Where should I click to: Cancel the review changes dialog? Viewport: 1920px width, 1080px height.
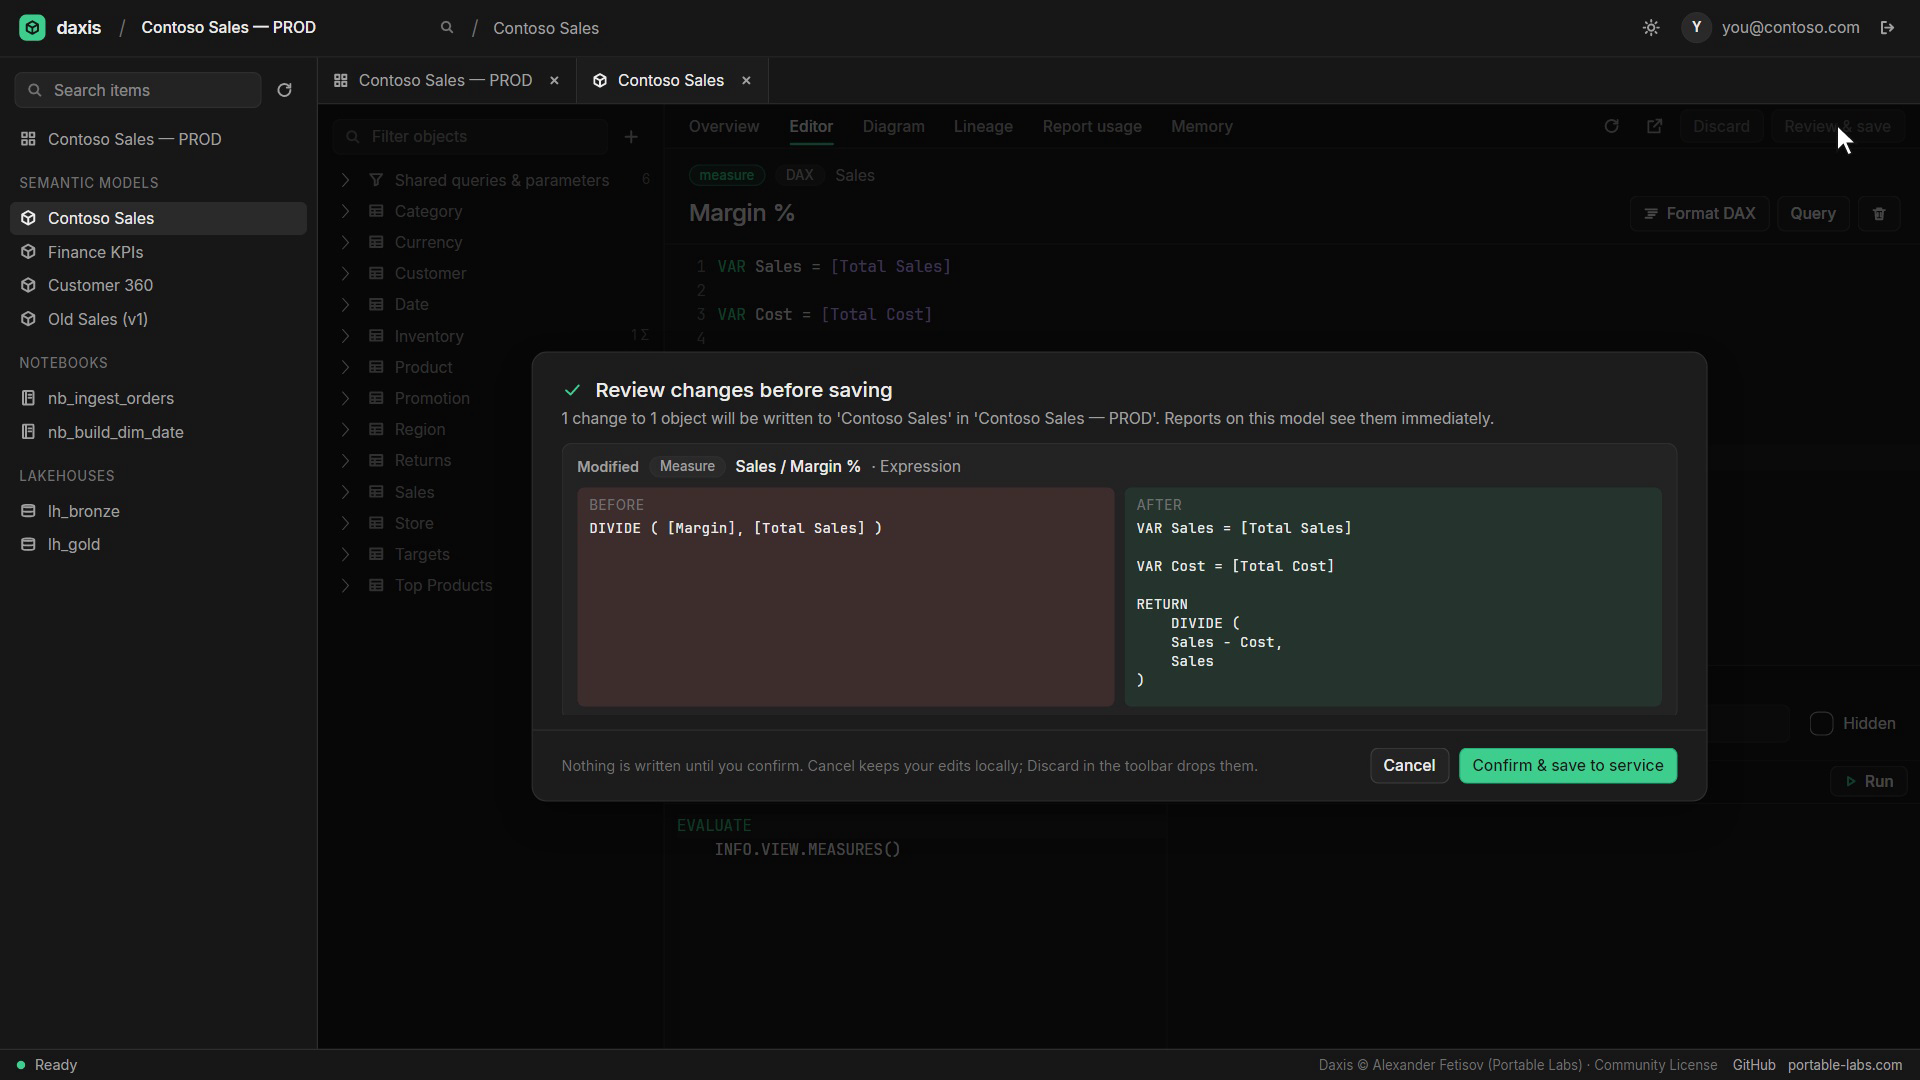tap(1409, 766)
